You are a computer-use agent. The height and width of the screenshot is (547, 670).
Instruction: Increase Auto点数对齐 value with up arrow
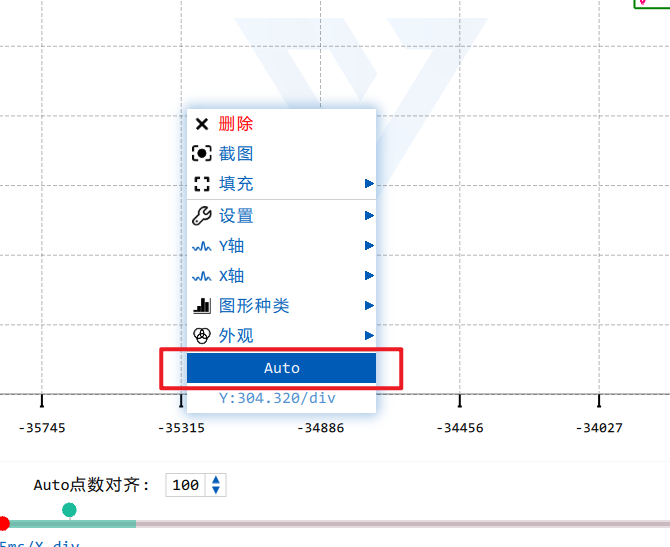(216, 480)
